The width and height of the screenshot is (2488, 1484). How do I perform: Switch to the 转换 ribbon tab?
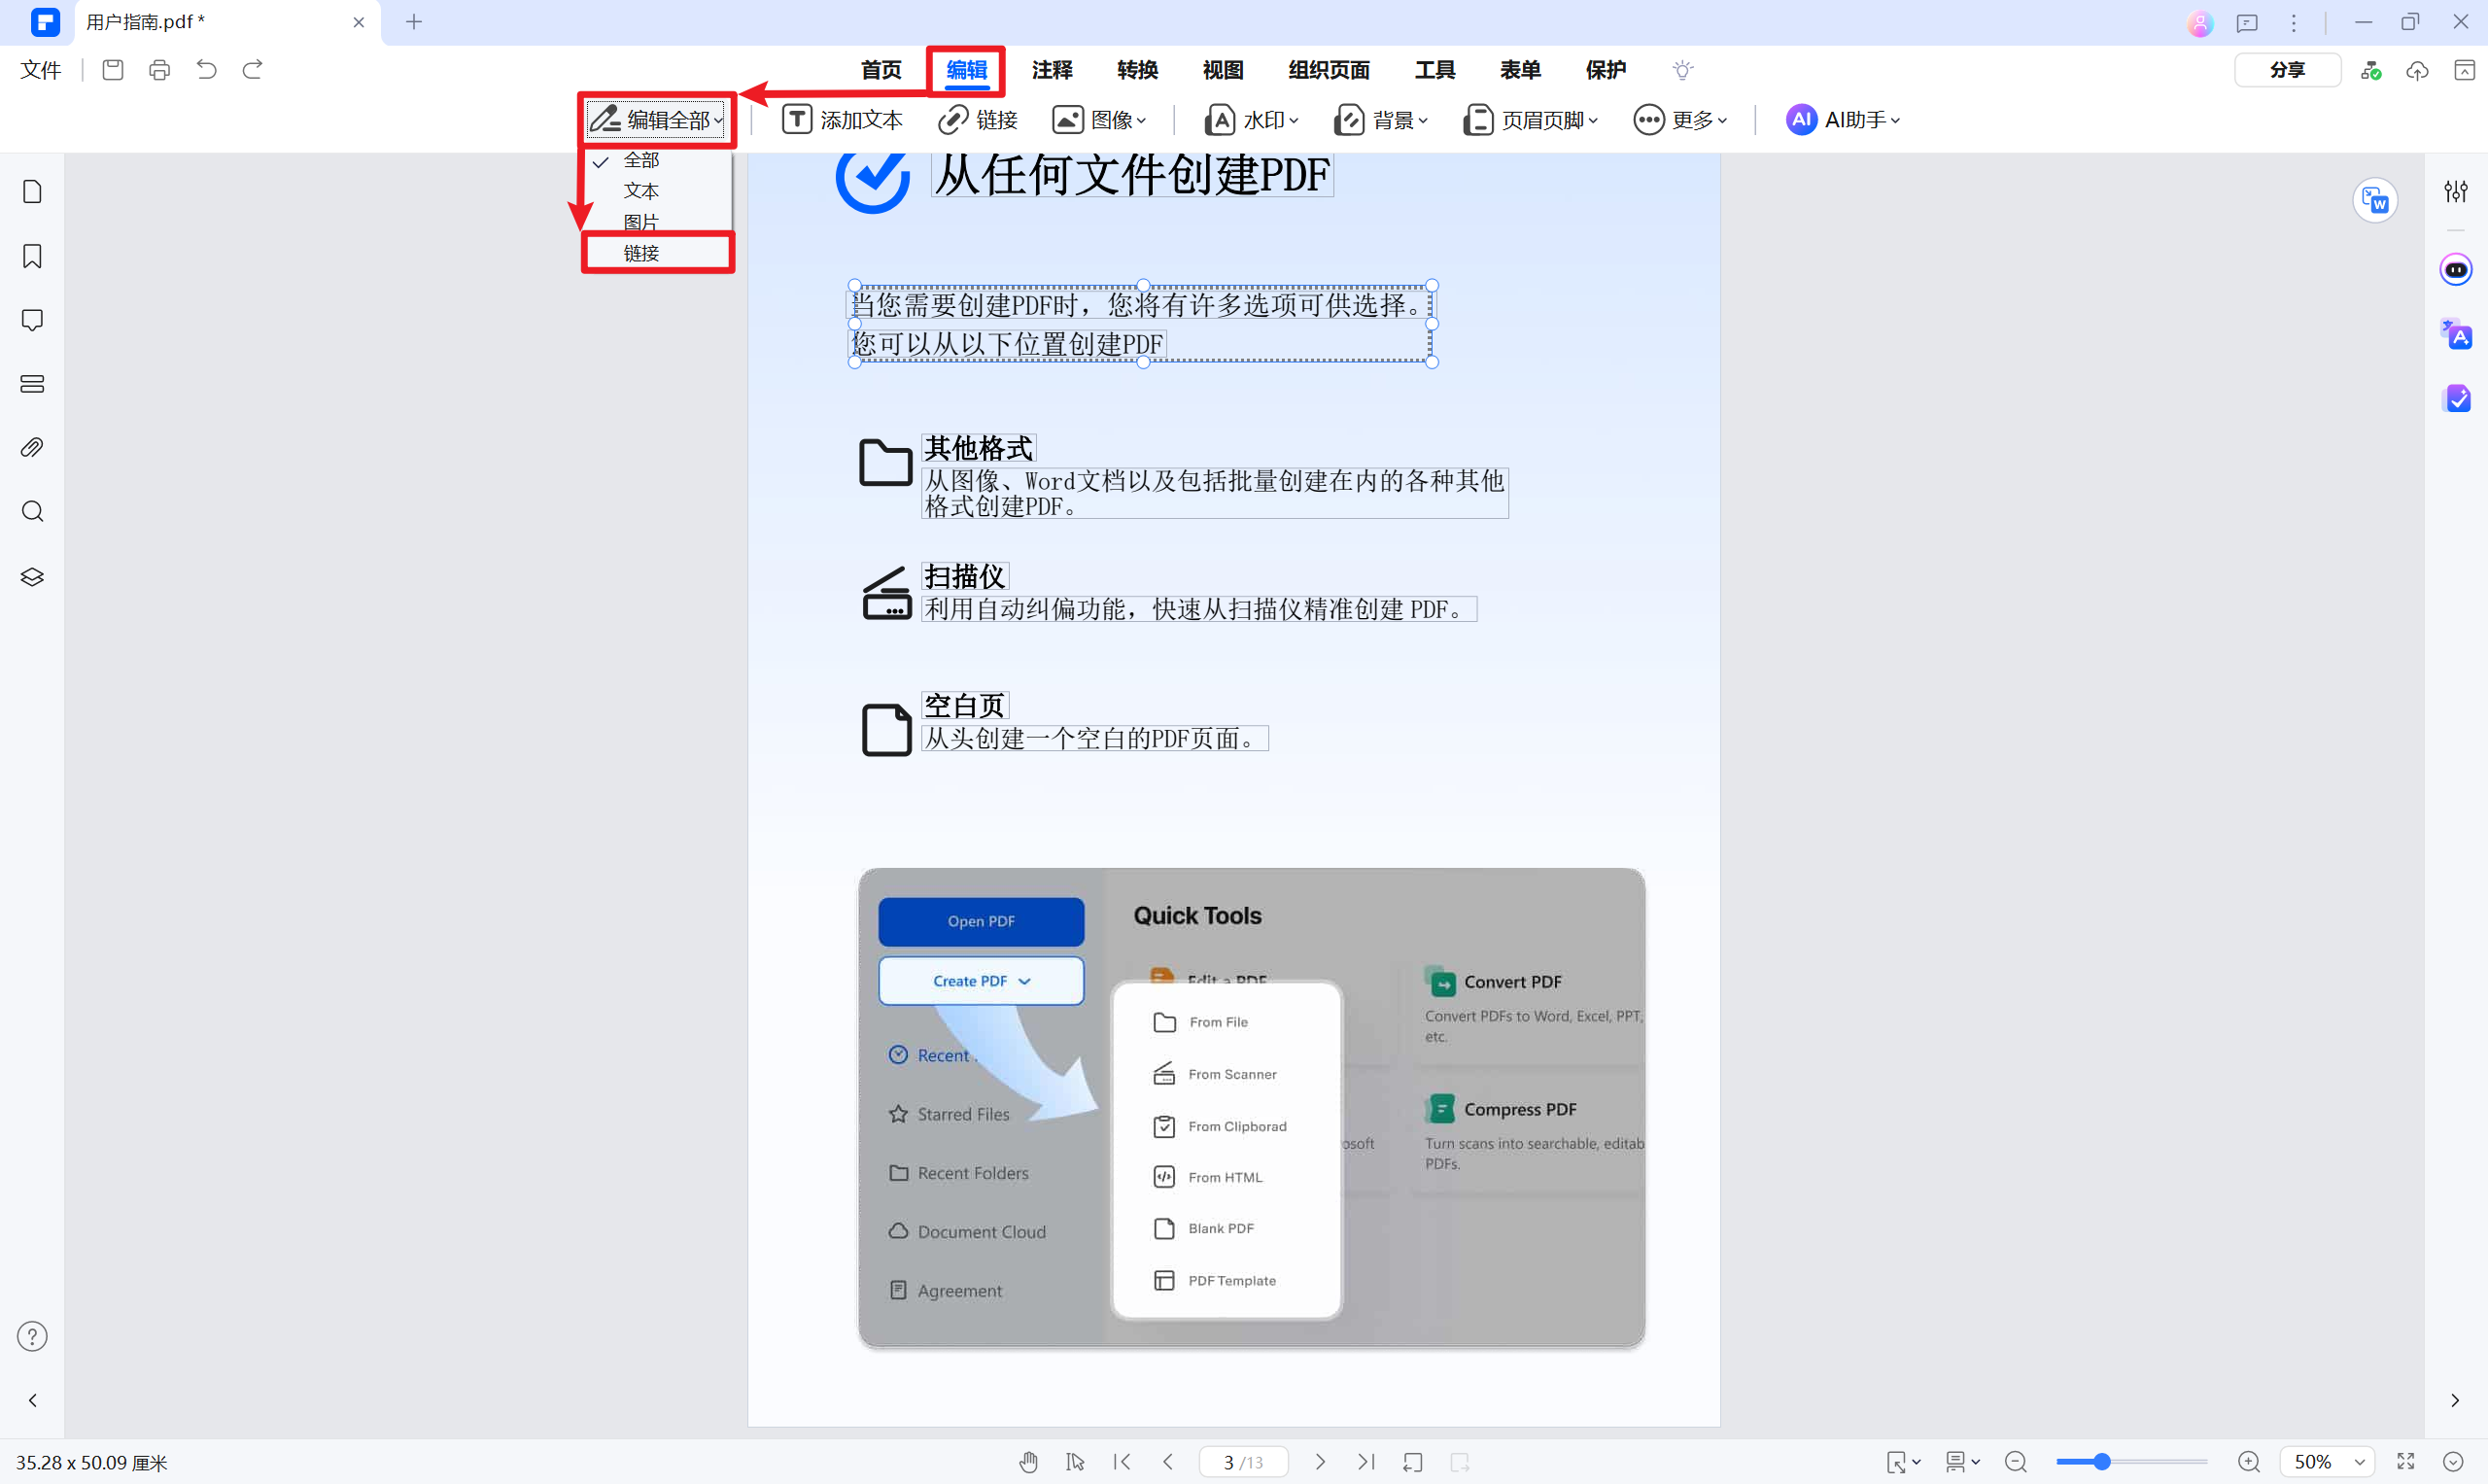(1136, 70)
